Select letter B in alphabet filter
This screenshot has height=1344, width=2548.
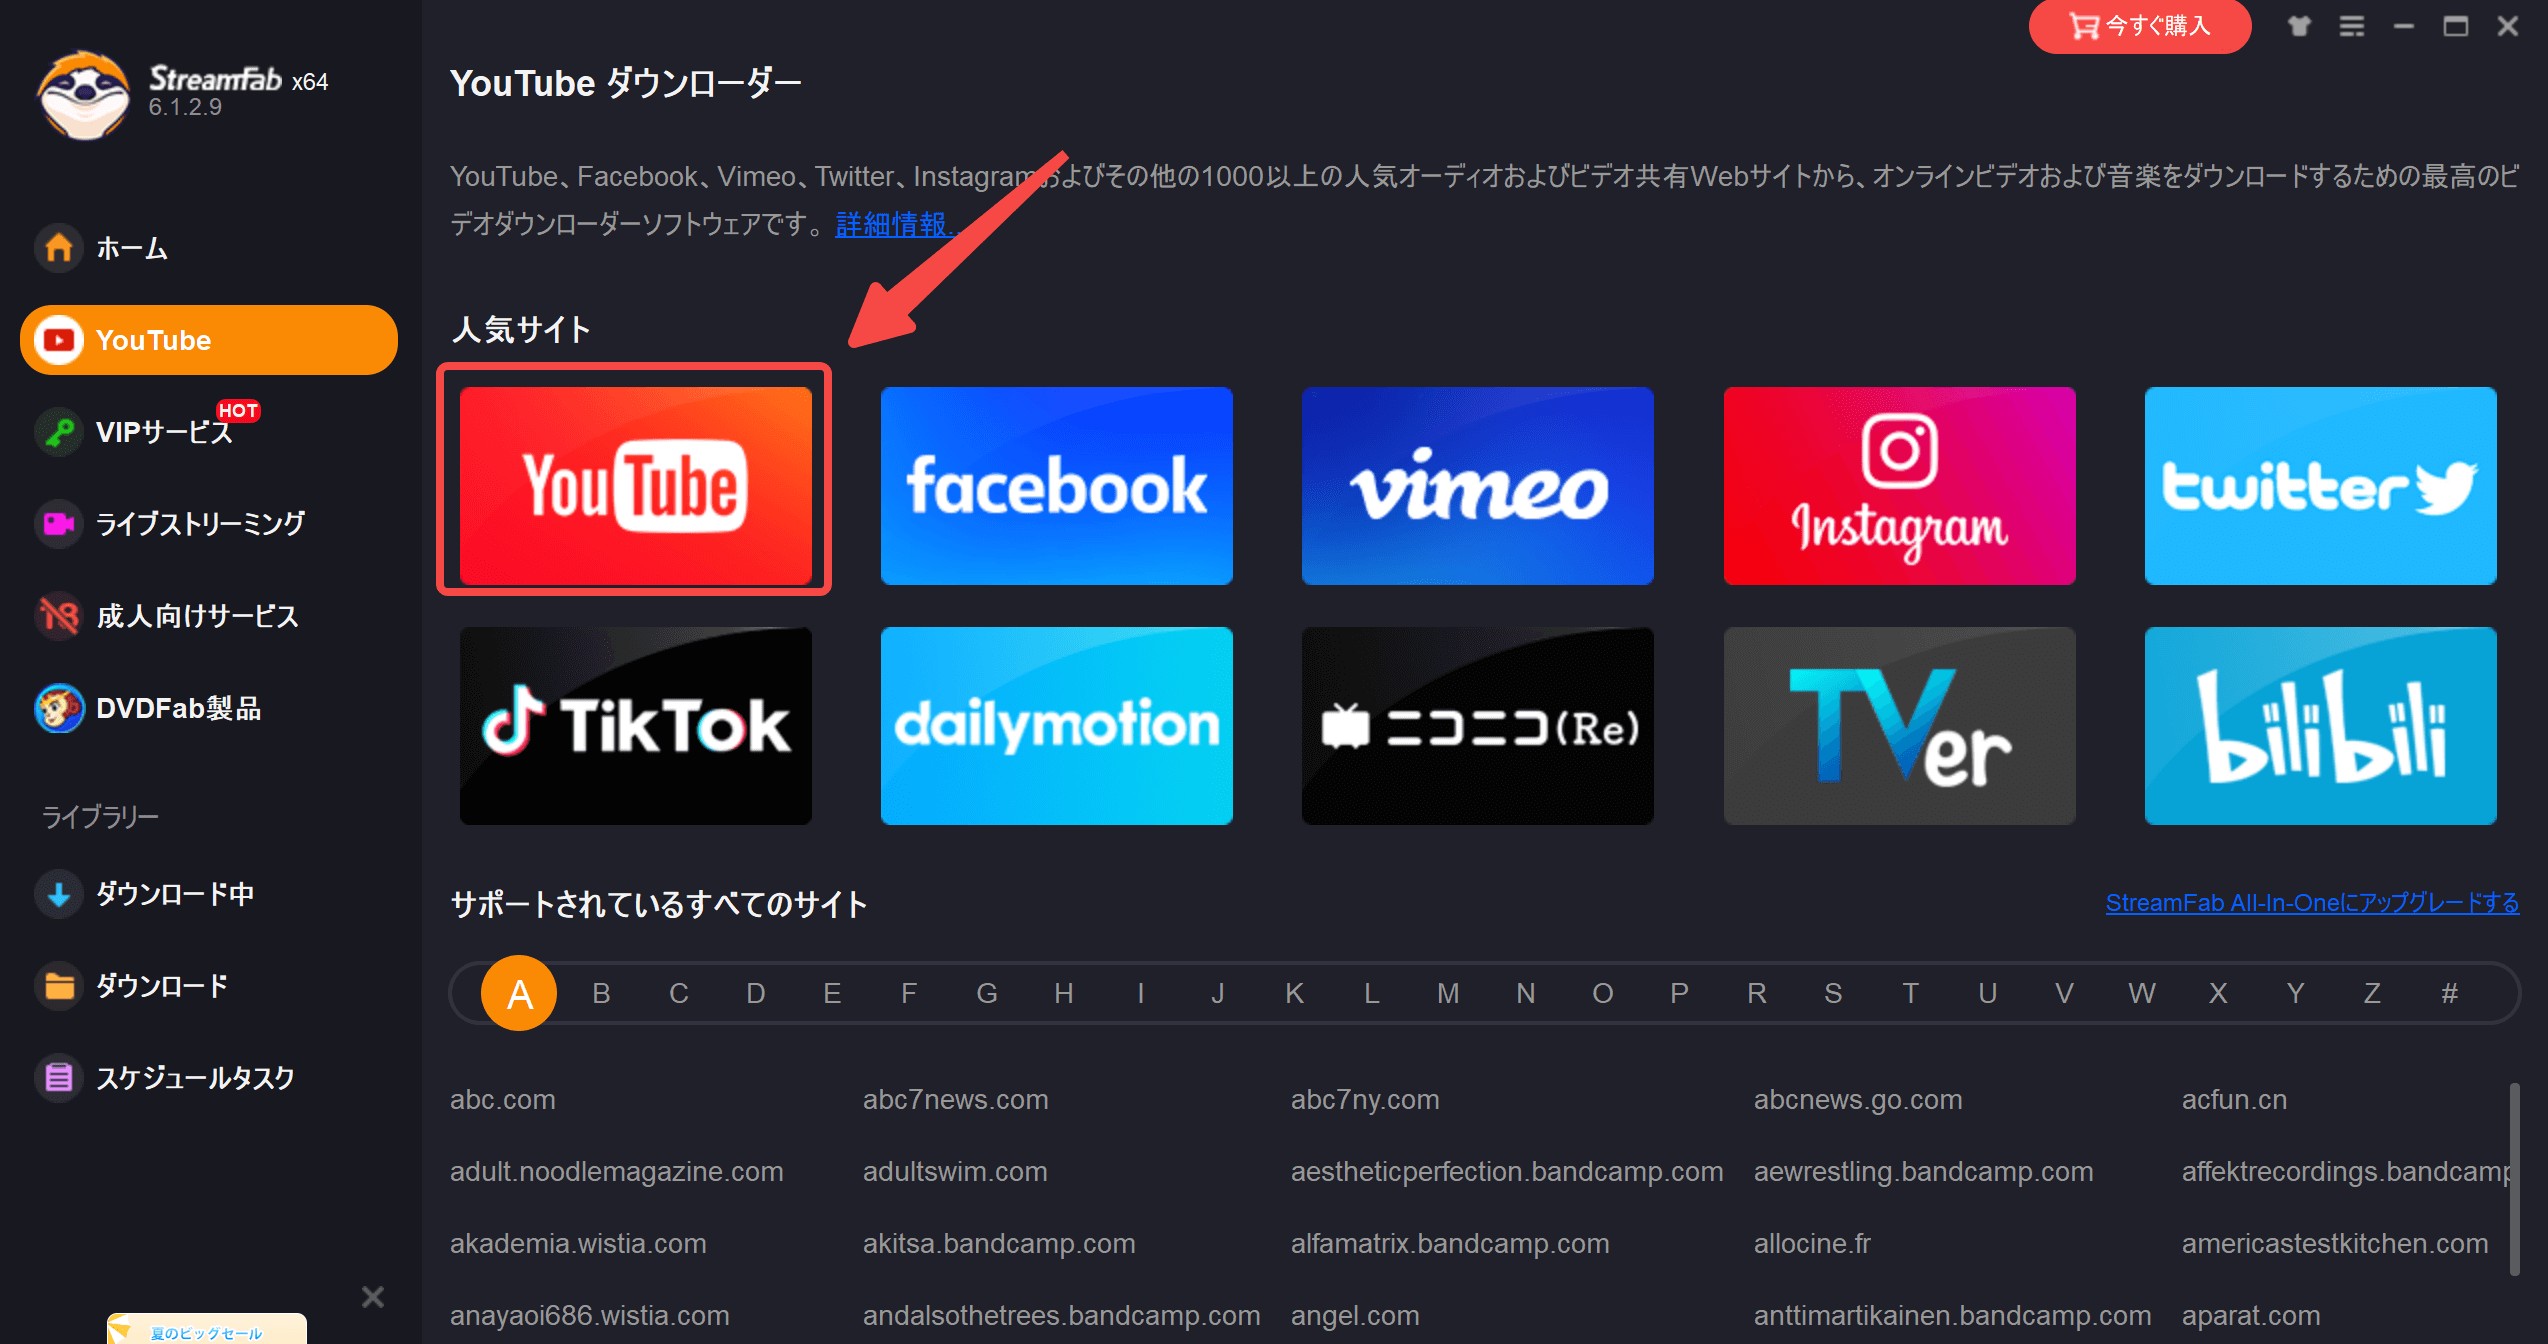coord(601,993)
